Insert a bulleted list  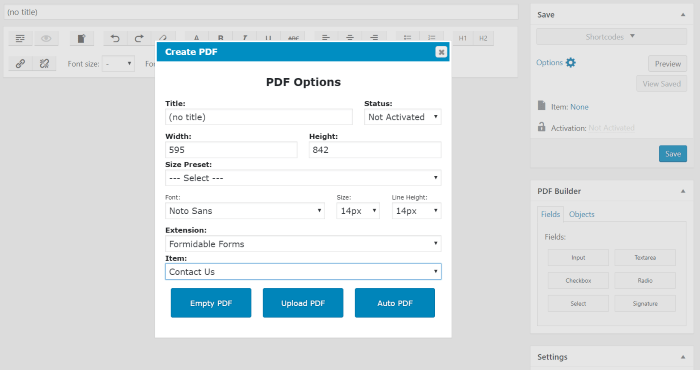(x=407, y=37)
